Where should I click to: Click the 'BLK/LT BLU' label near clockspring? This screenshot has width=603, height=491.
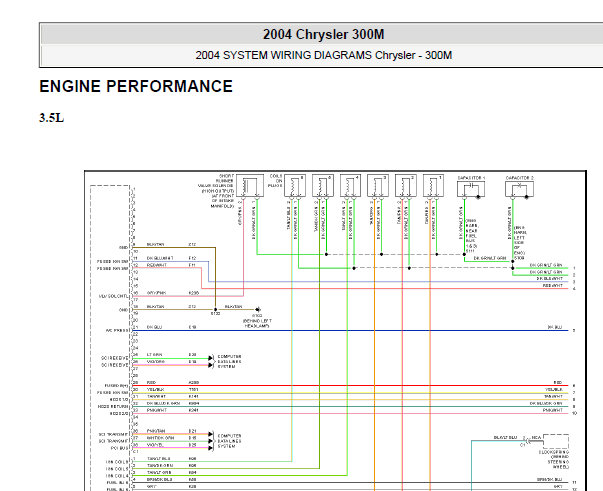[x=505, y=438]
